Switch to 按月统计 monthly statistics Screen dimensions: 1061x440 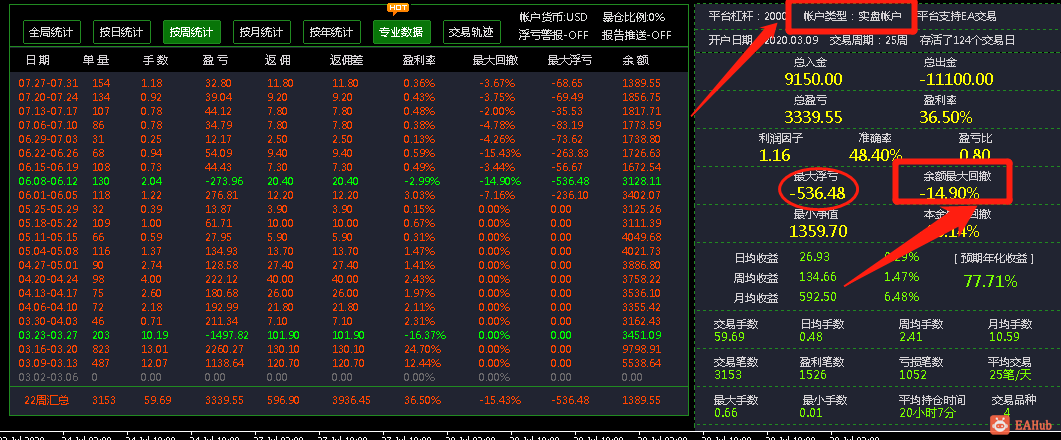point(262,32)
